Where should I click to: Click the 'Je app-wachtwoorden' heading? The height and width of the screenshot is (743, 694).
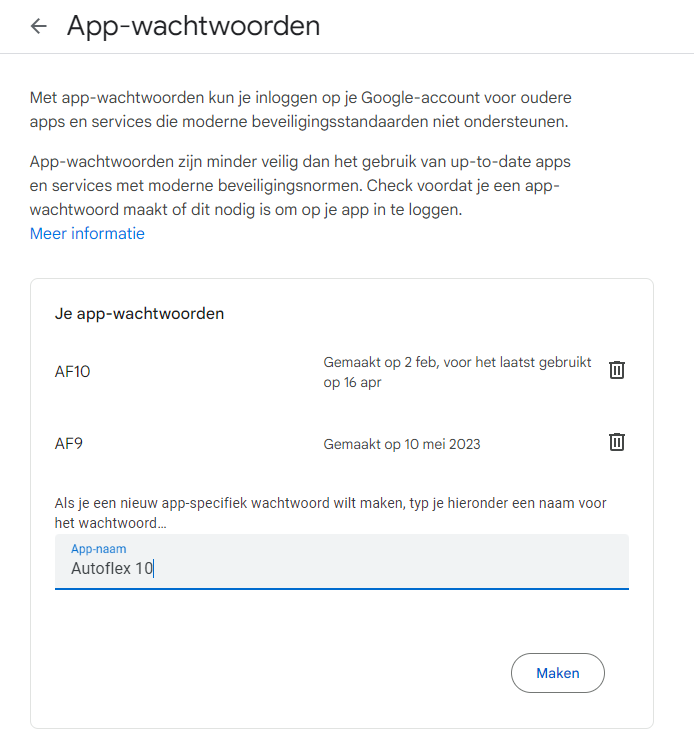point(139,314)
